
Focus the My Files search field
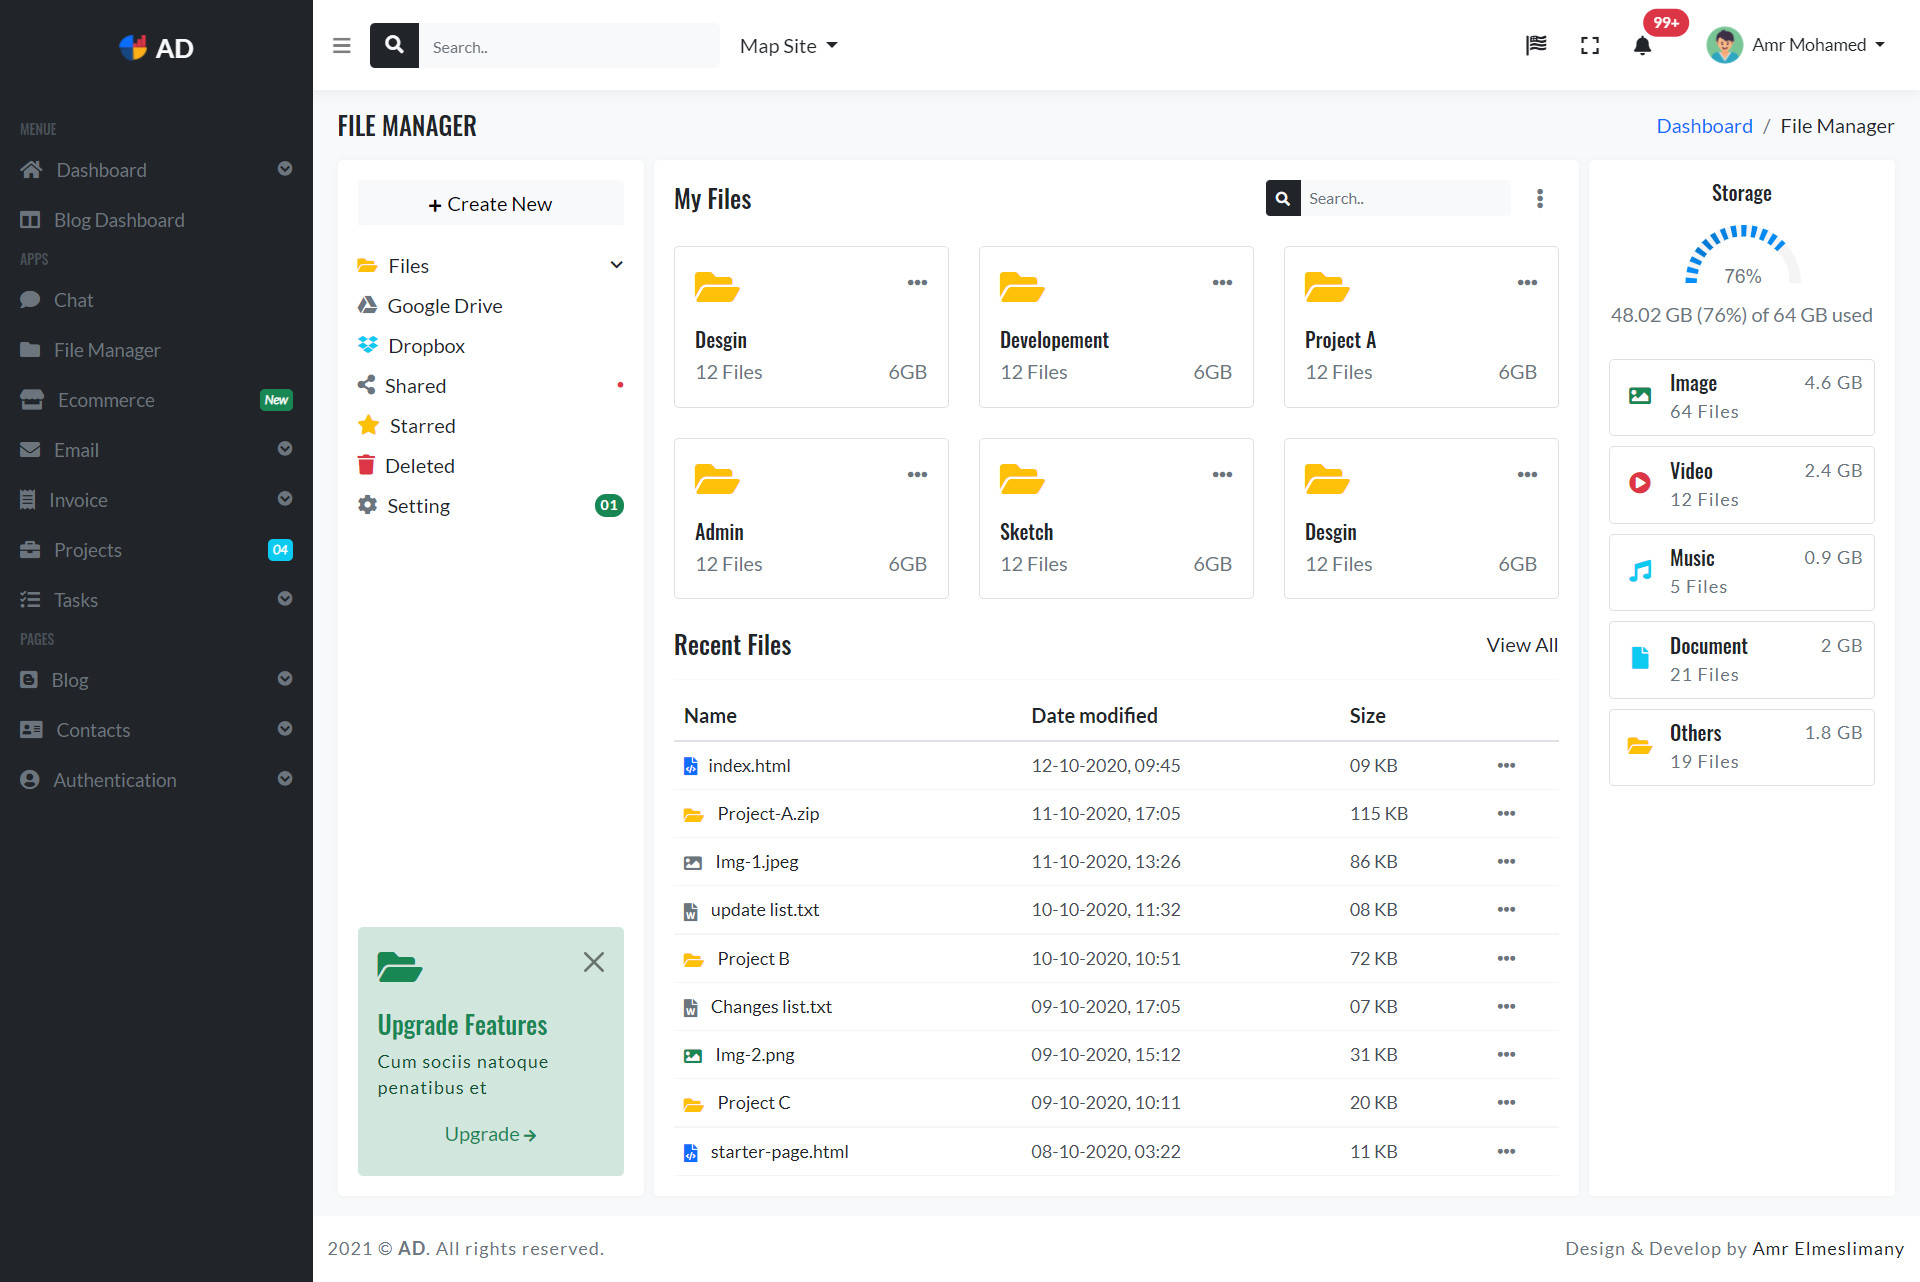(x=1404, y=199)
